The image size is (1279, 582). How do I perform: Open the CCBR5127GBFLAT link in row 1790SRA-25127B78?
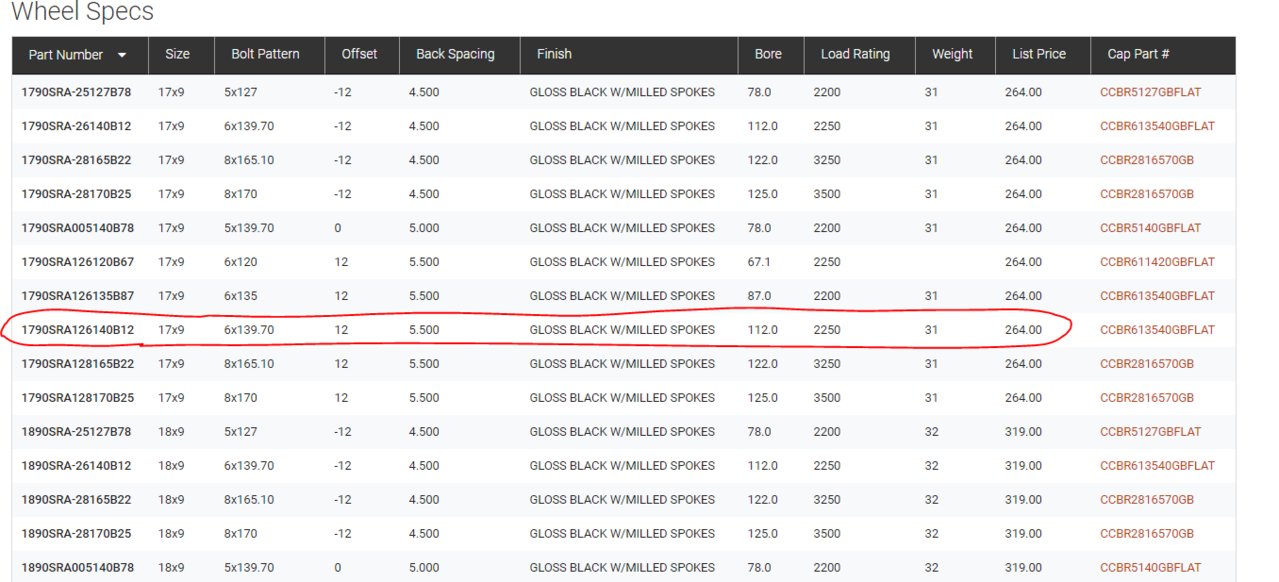pos(1150,92)
